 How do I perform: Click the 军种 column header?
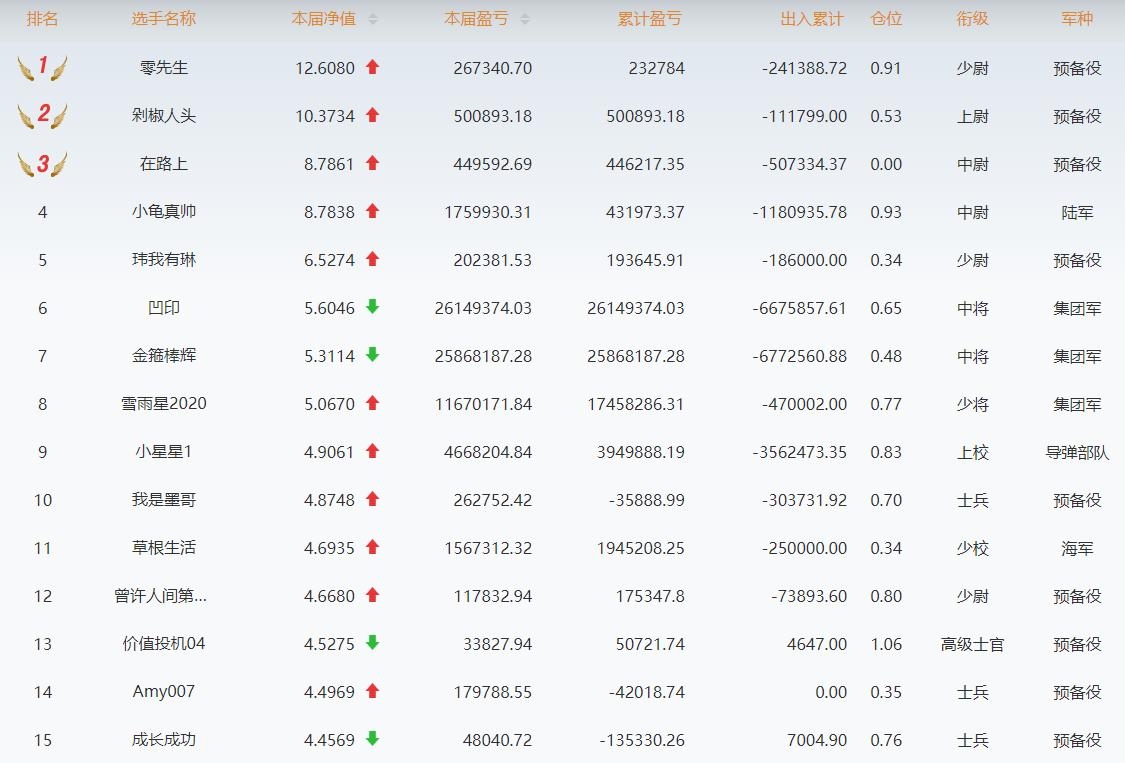coord(1077,19)
